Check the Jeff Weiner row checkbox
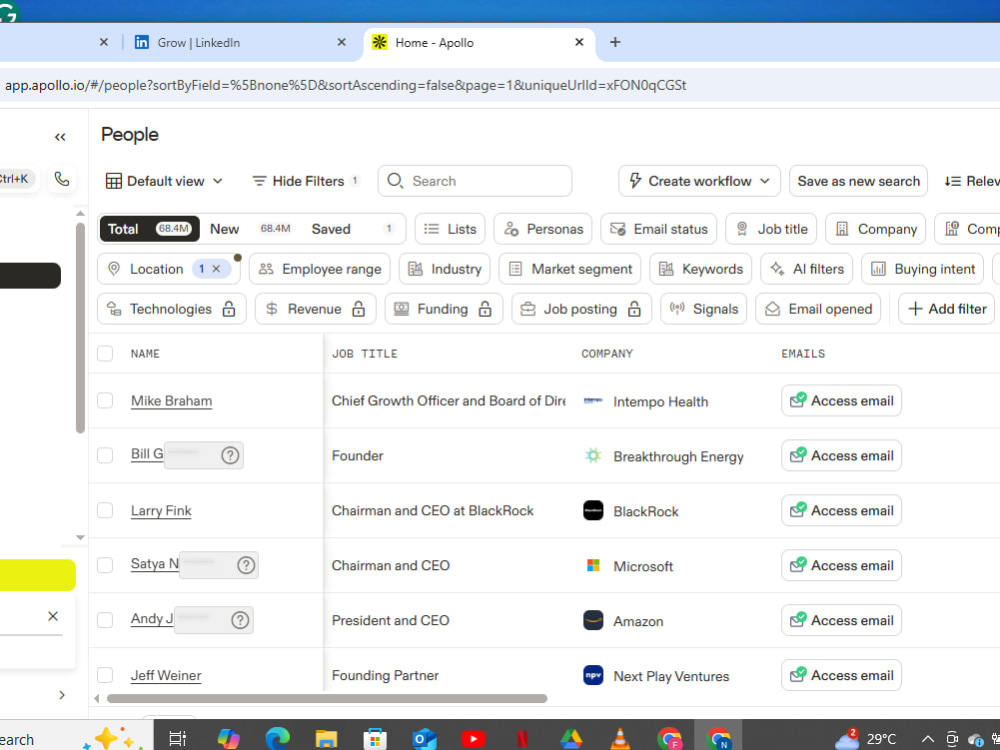 (105, 675)
